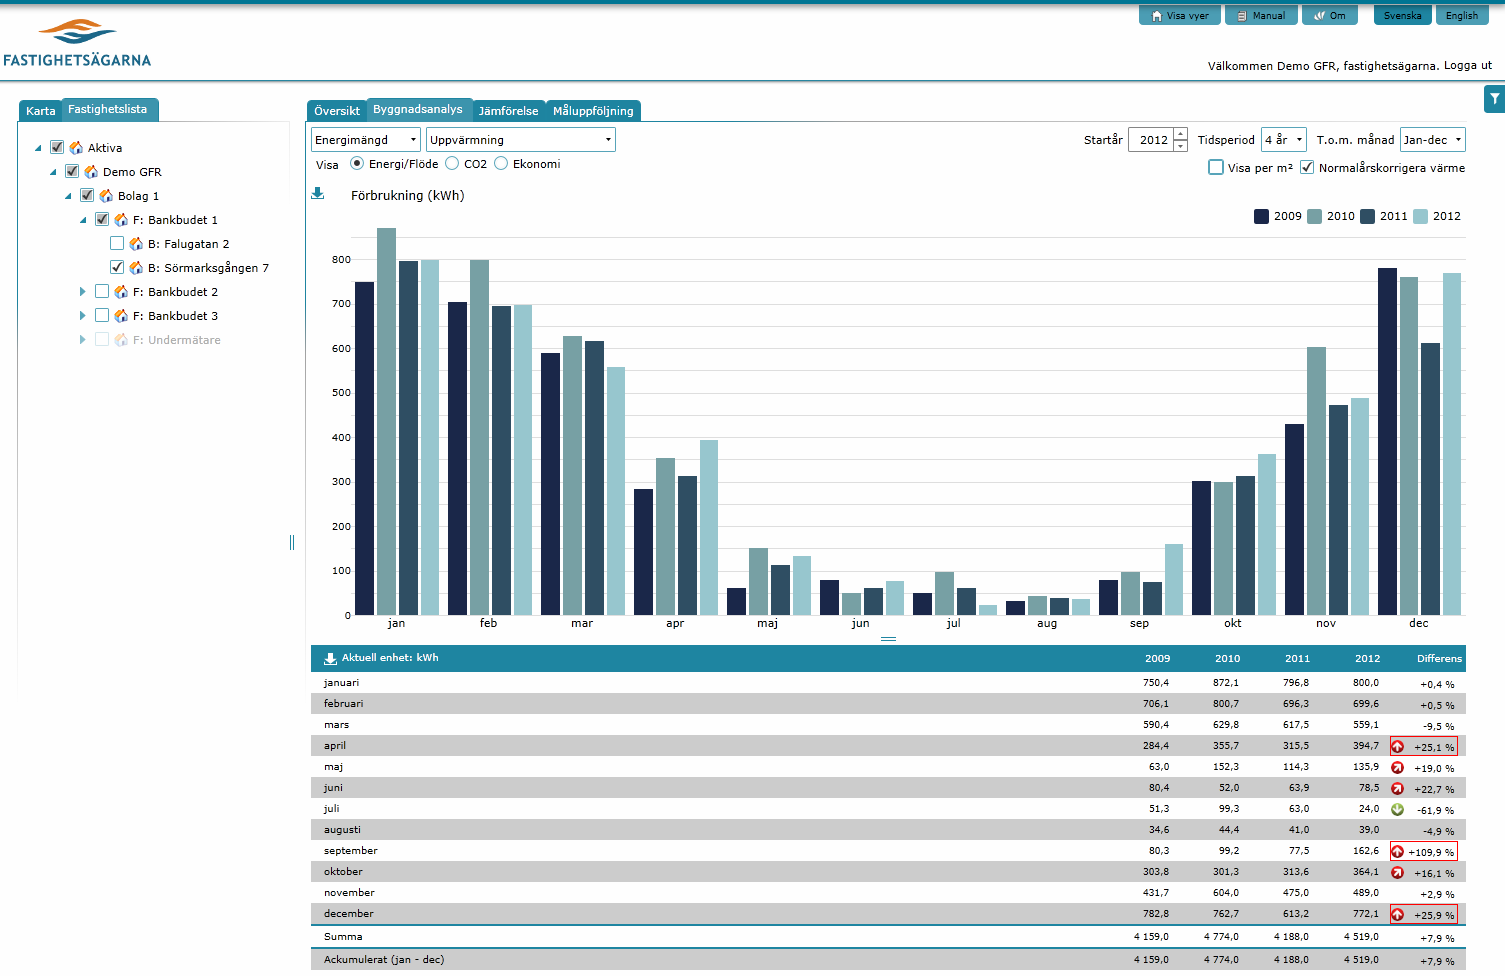Image resolution: width=1505 pixels, height=976 pixels.
Task: Click the red up-arrow icon in september row
Action: coord(1398,852)
